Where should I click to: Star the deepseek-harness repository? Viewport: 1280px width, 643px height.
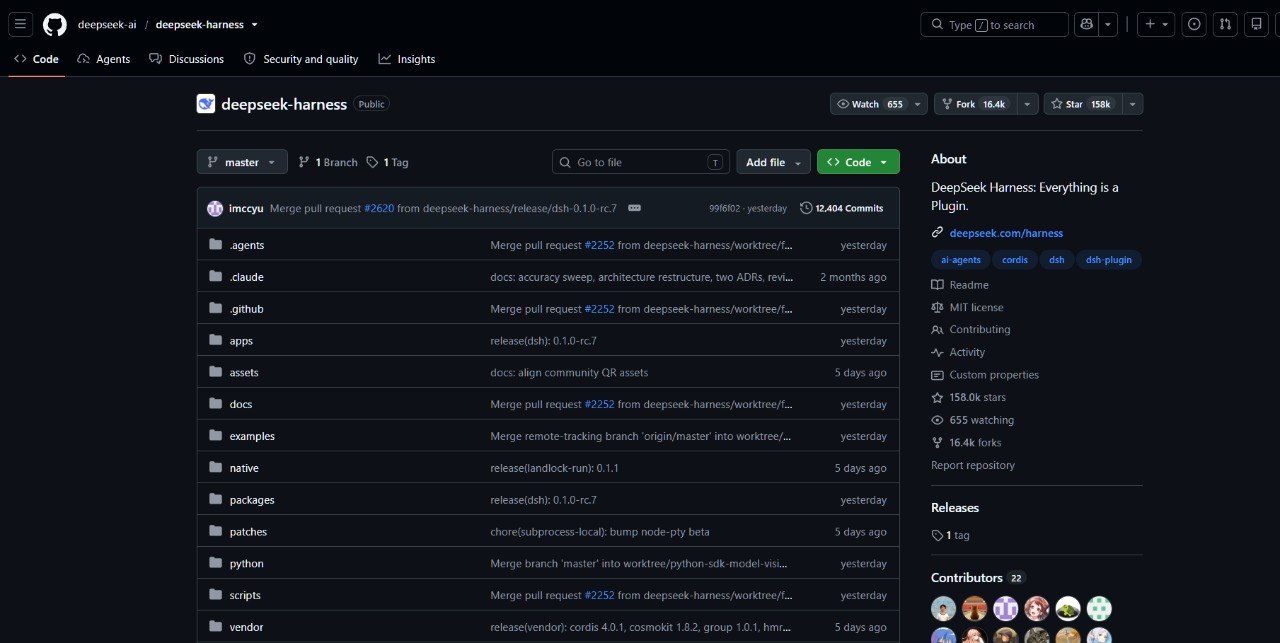click(x=1082, y=104)
